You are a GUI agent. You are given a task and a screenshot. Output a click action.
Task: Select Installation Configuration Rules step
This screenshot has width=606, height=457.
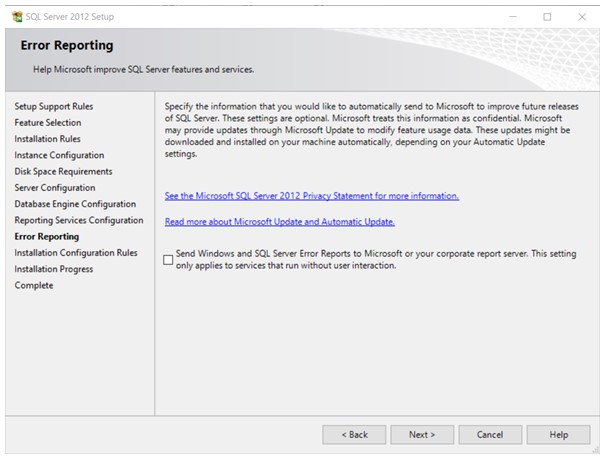point(76,252)
